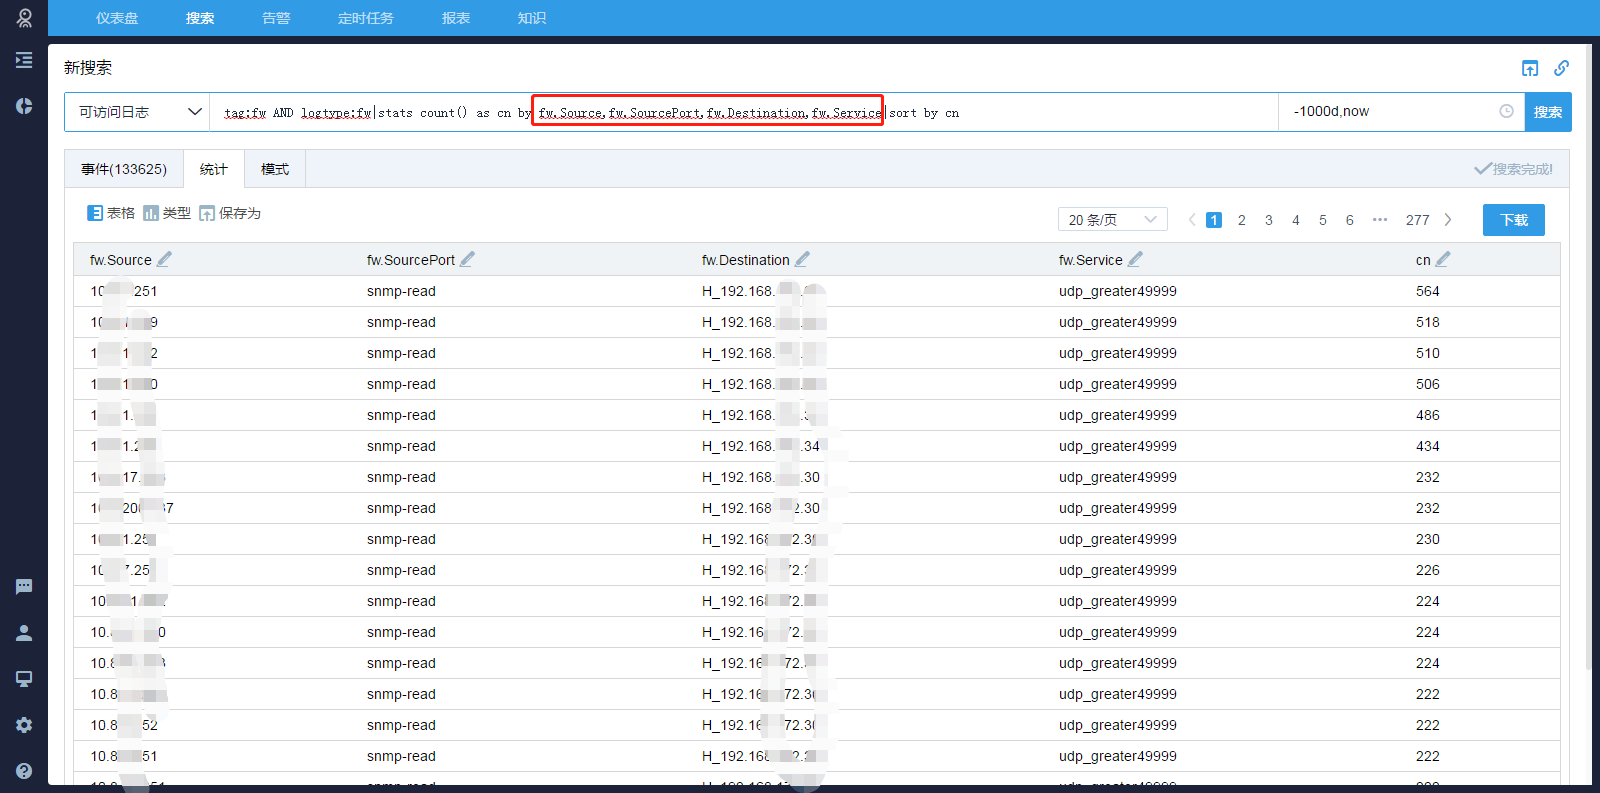This screenshot has height=793, width=1600.
Task: Go to next page with right chevron
Action: (x=1448, y=220)
